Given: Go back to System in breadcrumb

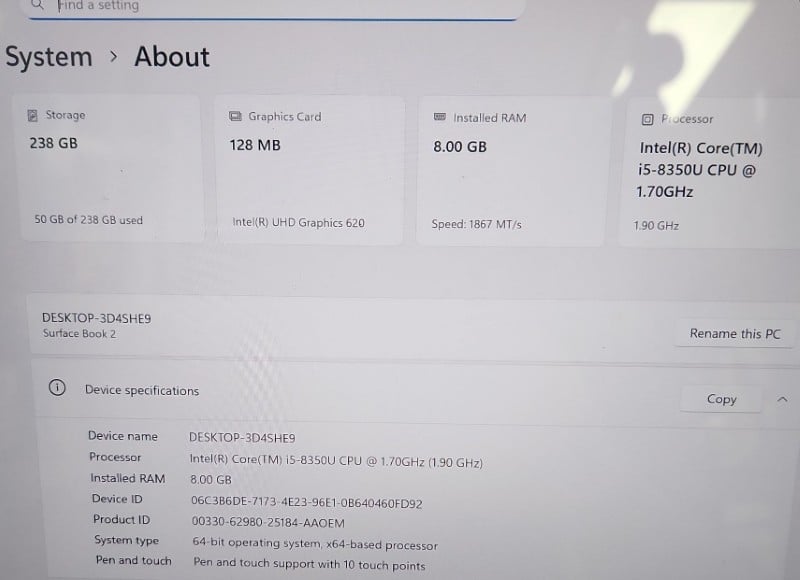Looking at the screenshot, I should (49, 57).
